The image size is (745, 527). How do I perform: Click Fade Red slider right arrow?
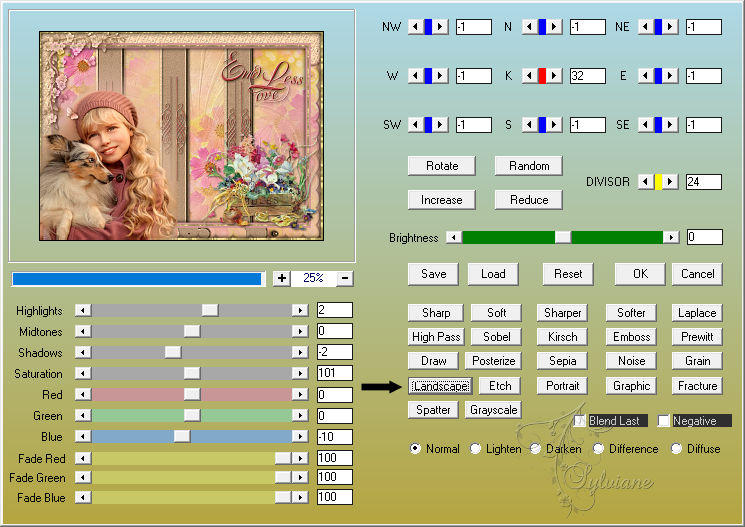300,458
